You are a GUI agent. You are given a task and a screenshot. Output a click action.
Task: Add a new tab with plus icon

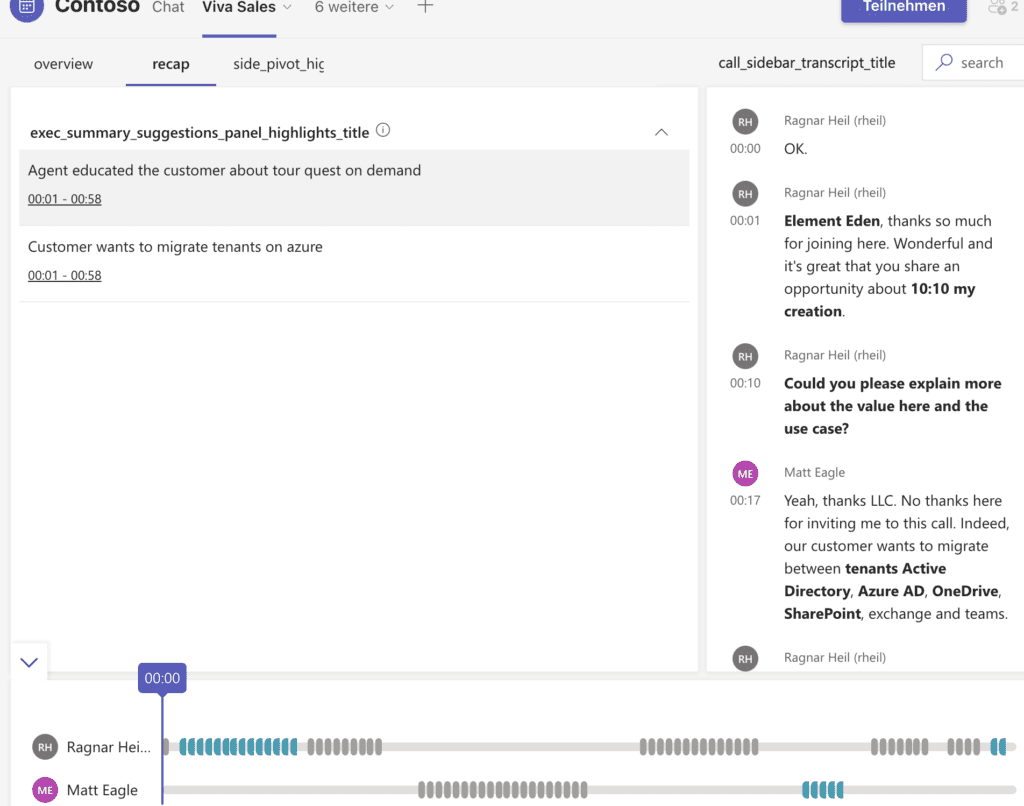coord(425,7)
